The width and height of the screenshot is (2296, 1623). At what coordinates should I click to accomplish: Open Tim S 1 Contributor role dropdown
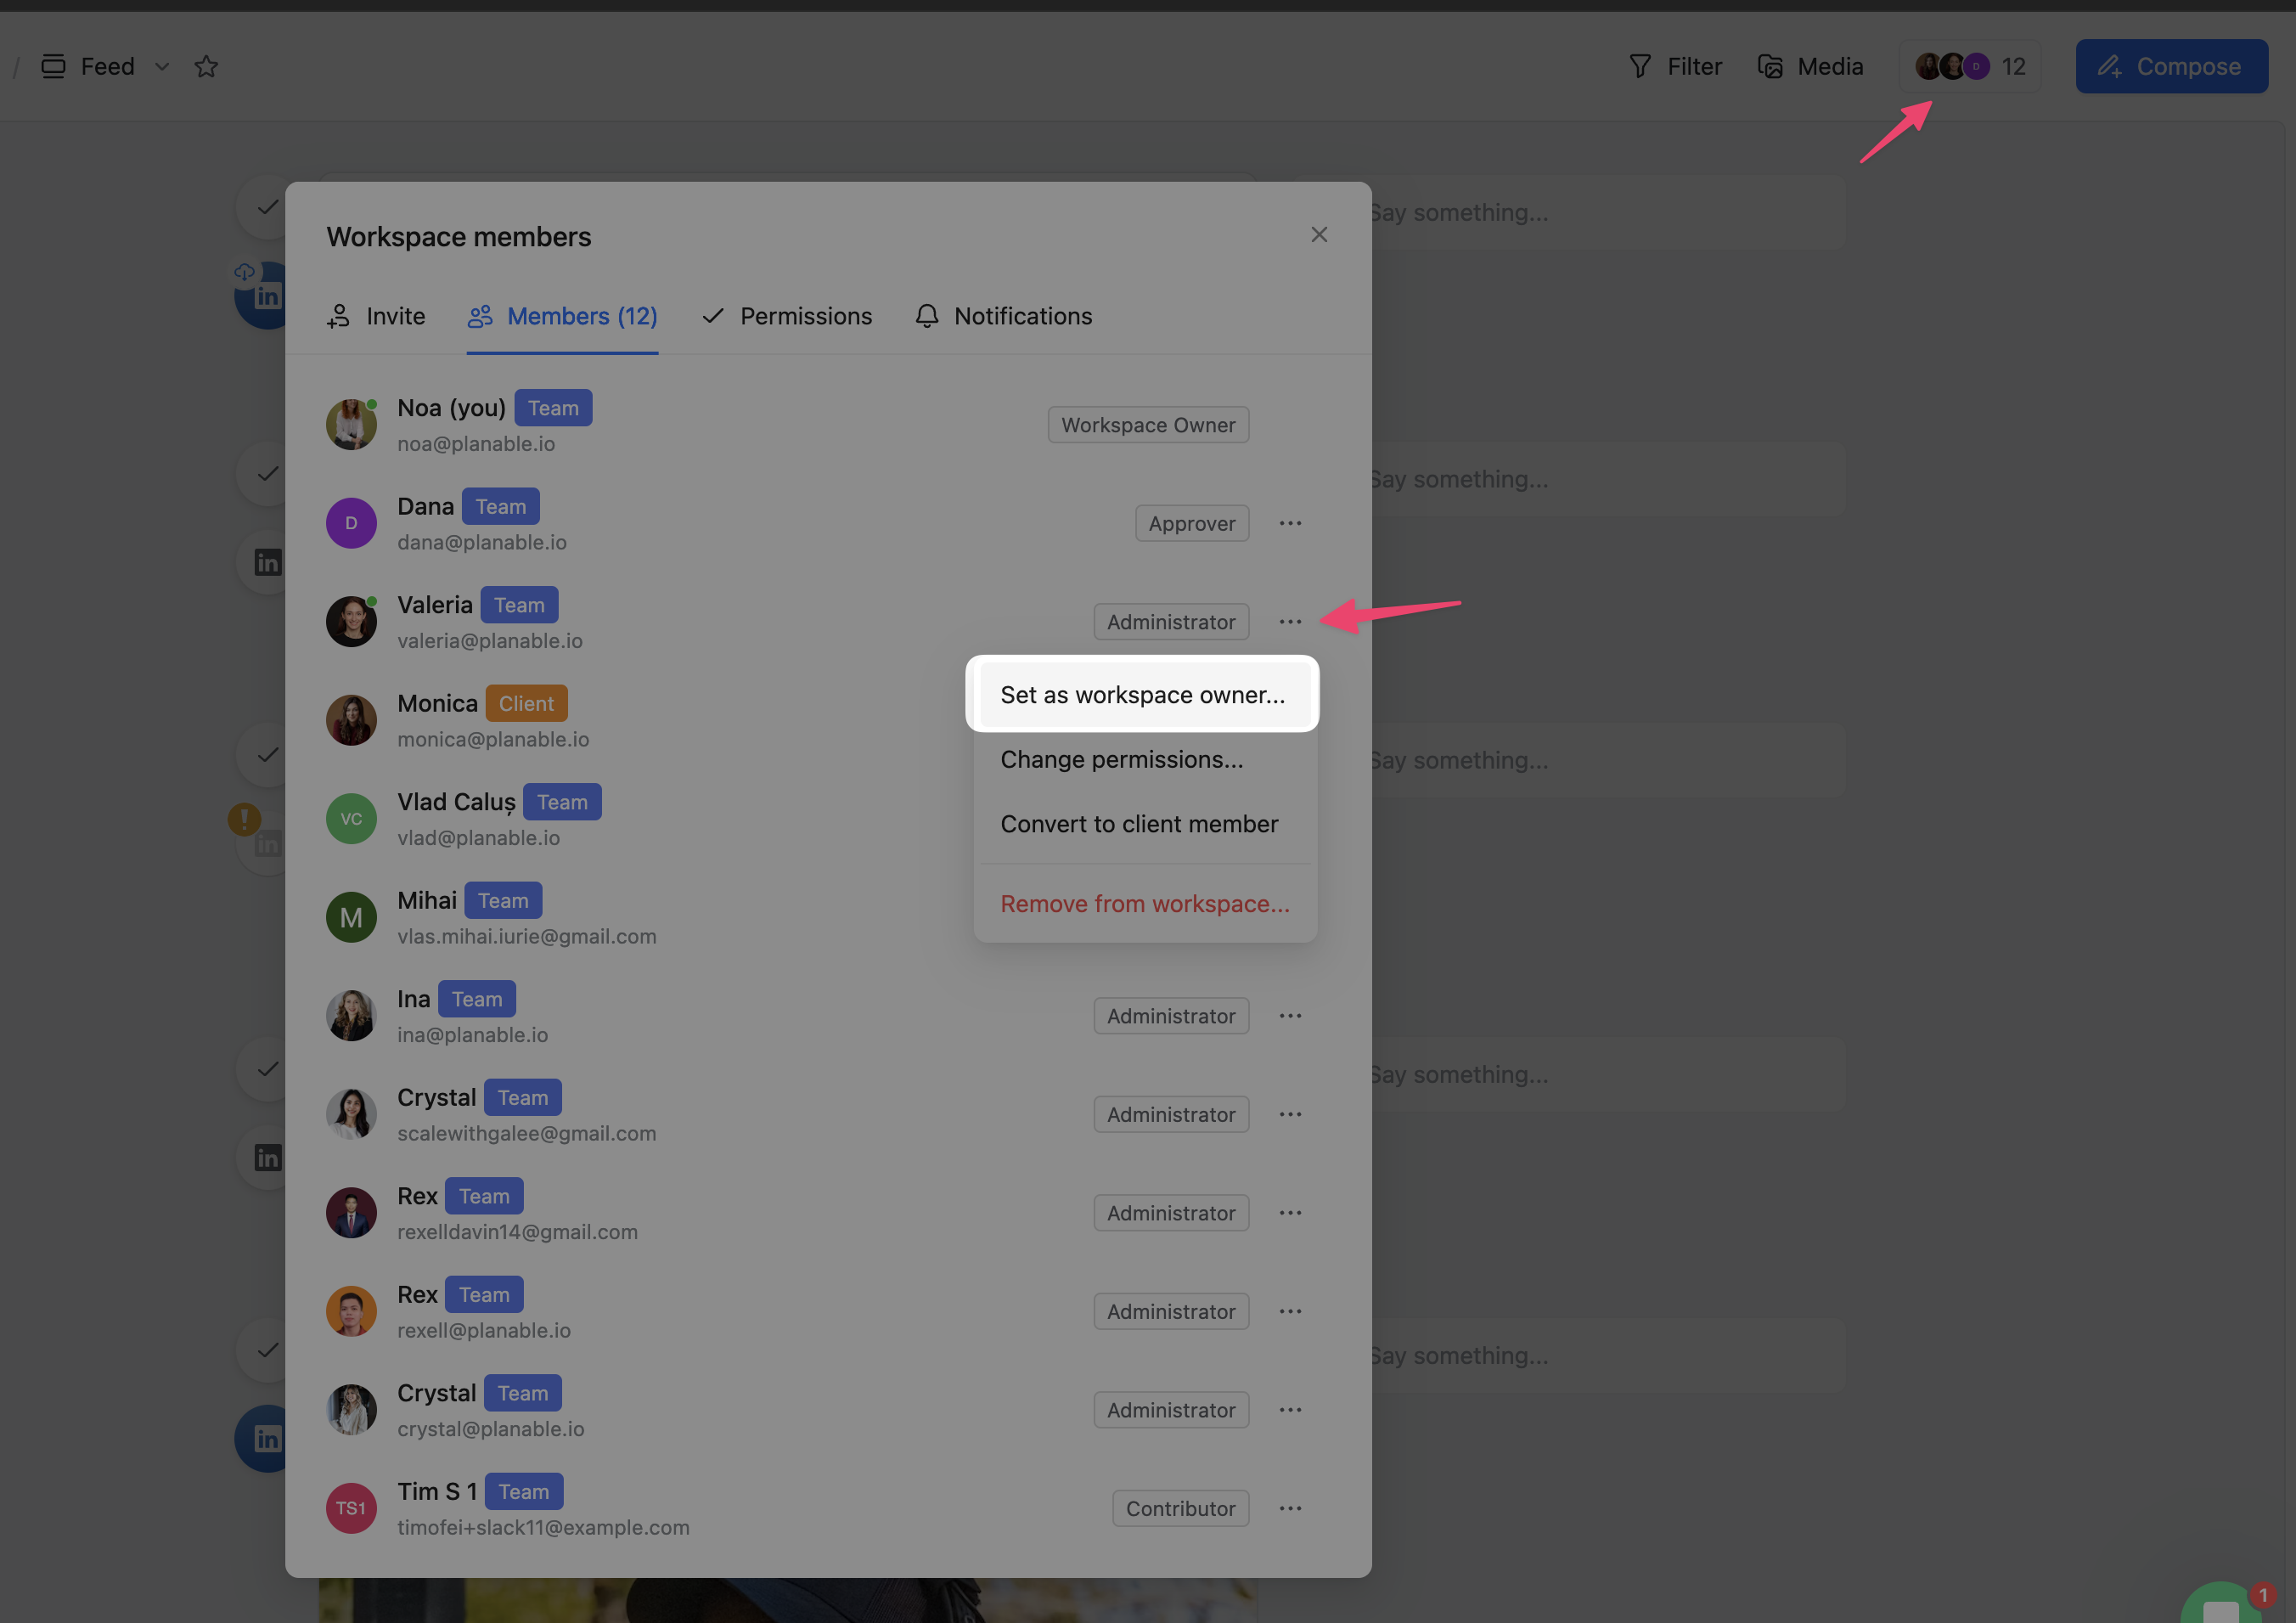coord(1180,1508)
